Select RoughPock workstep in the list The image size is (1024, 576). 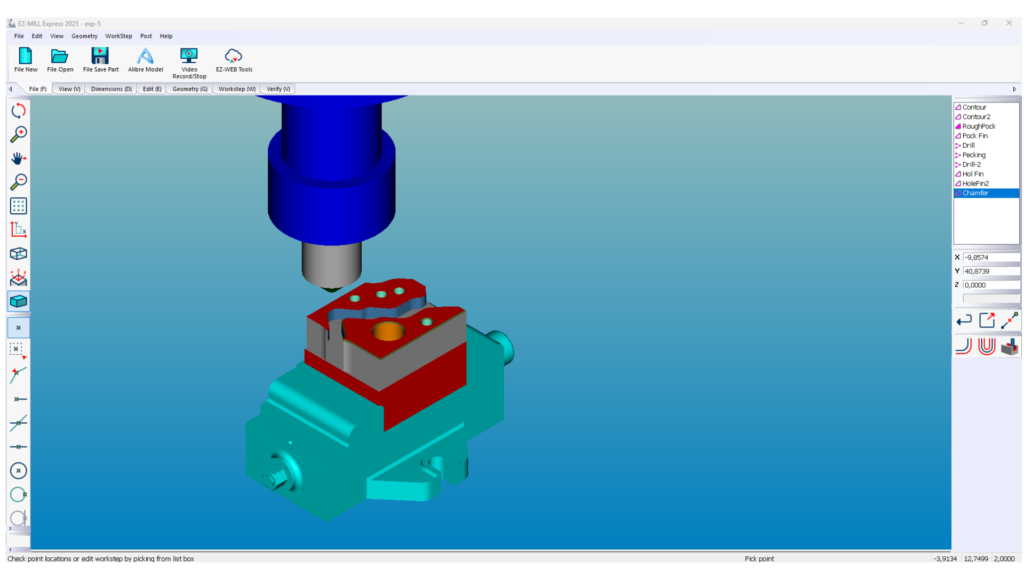point(978,126)
